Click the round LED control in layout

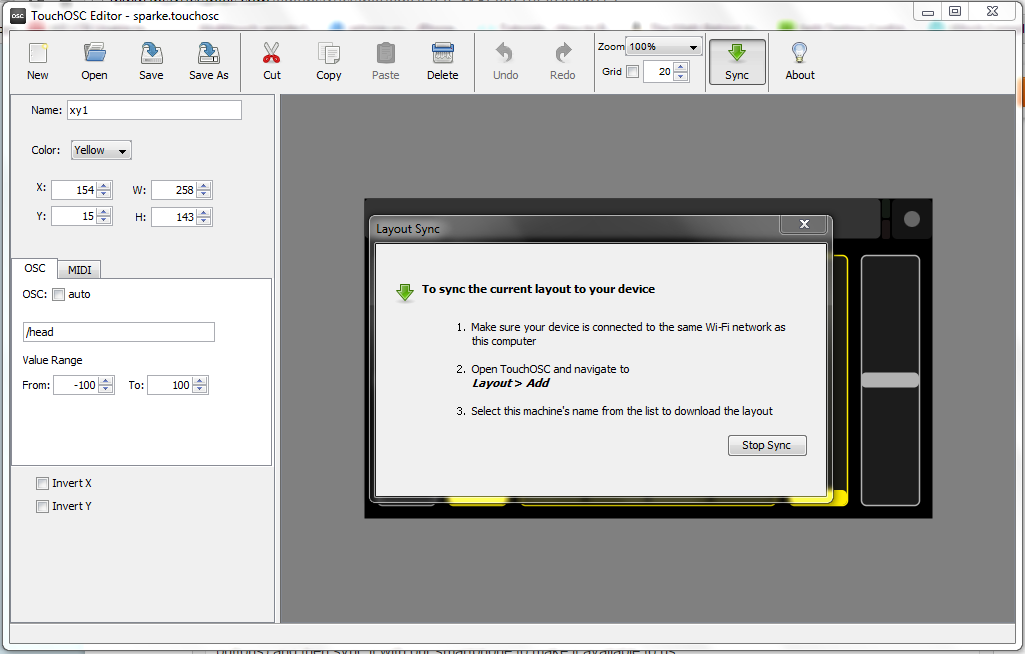pyautogui.click(x=912, y=219)
